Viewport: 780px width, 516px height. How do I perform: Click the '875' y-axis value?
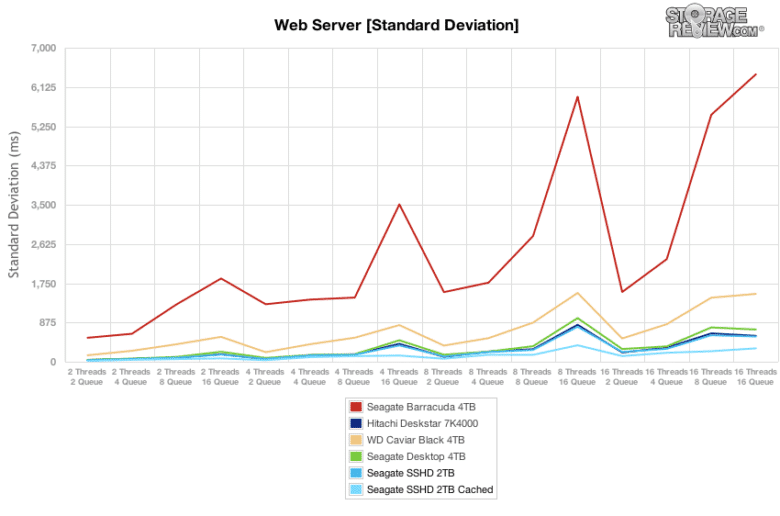(x=48, y=323)
